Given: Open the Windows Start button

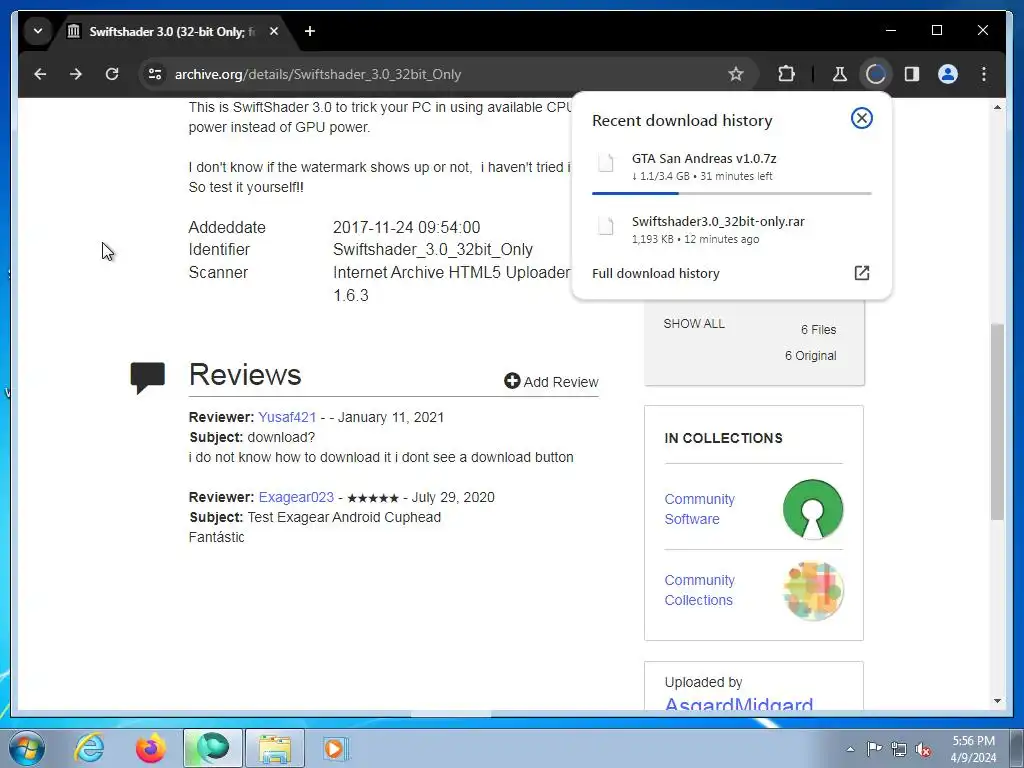Looking at the screenshot, I should point(27,748).
